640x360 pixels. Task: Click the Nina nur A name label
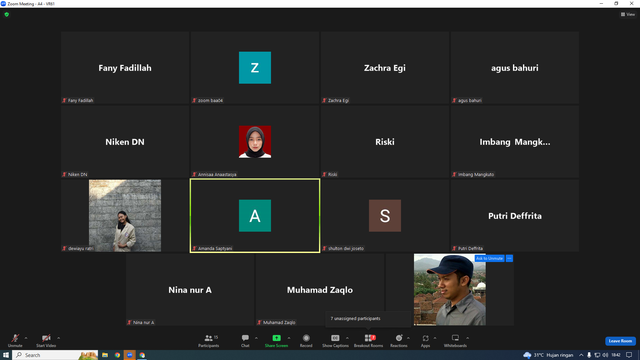click(x=144, y=322)
